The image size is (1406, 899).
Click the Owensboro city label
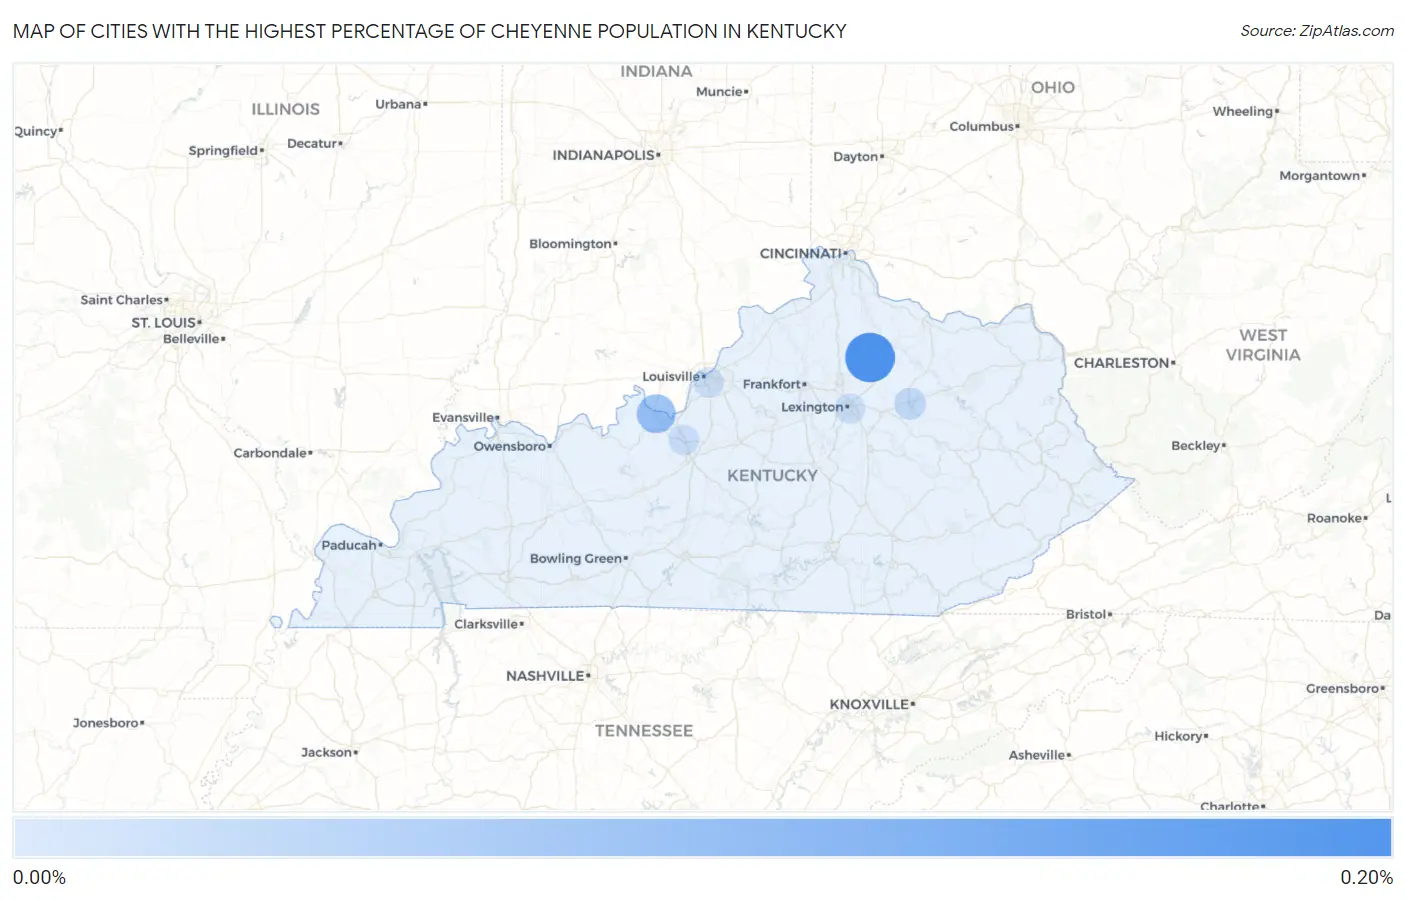(510, 446)
